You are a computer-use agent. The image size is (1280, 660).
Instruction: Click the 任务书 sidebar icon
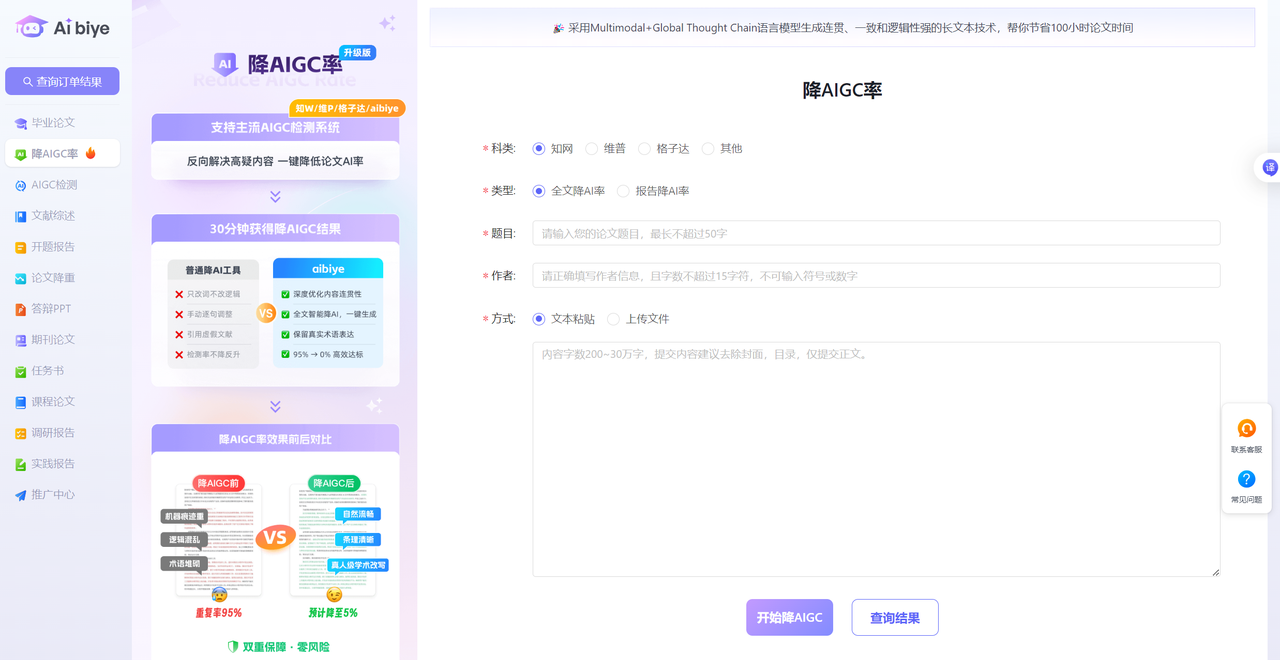coord(21,371)
